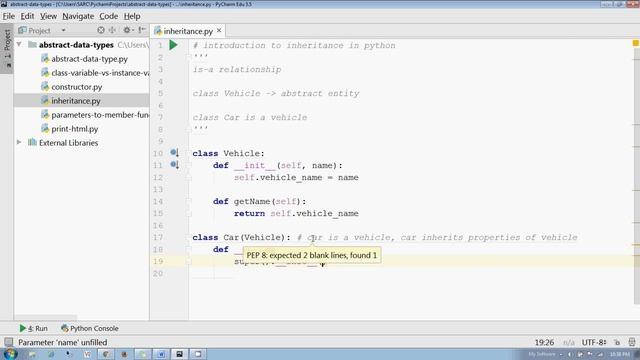The height and width of the screenshot is (360, 640).
Task: Click the abstract-data-type.py file icon
Action: pyautogui.click(x=45, y=59)
